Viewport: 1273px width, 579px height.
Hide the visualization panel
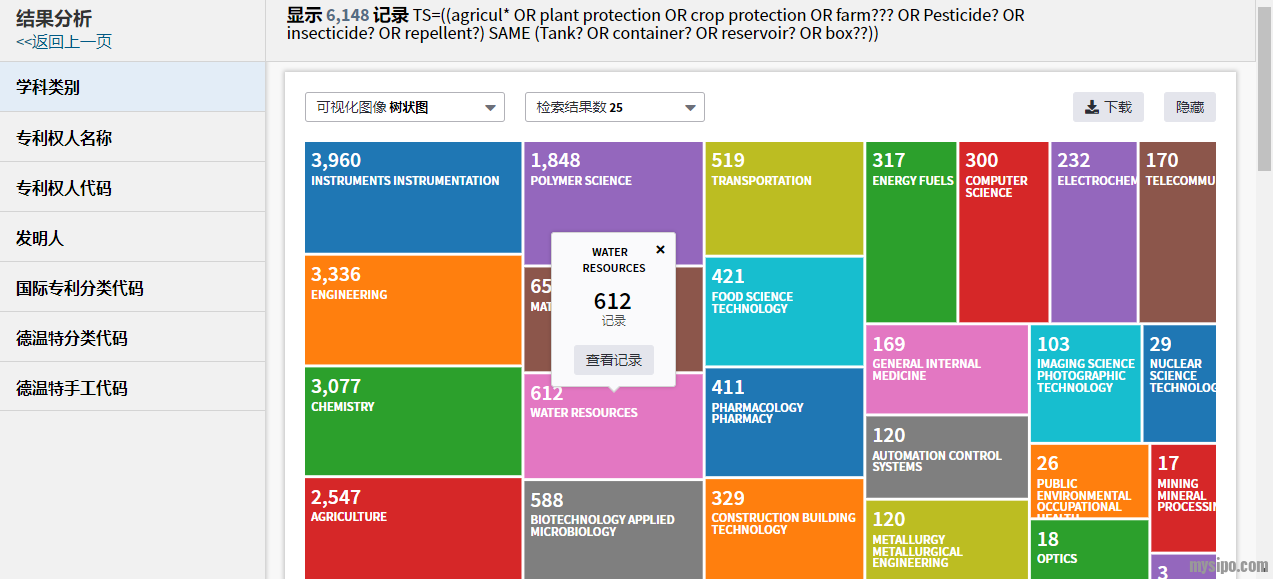[1190, 107]
